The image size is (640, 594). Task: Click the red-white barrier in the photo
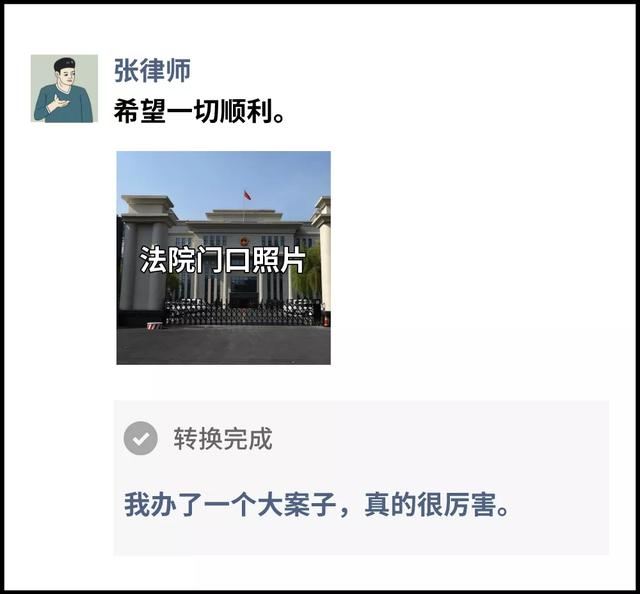pyautogui.click(x=155, y=325)
